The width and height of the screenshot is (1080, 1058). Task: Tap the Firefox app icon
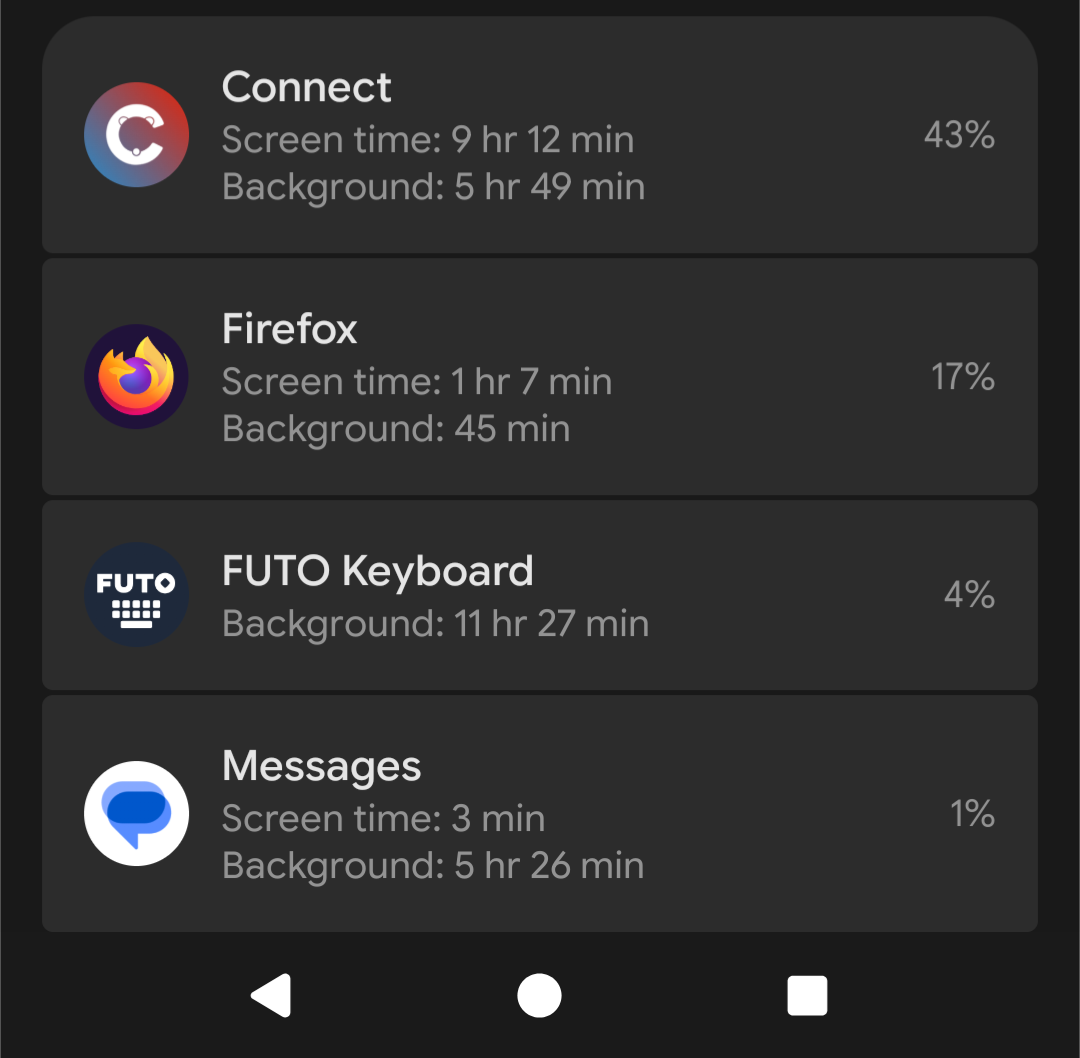136,377
